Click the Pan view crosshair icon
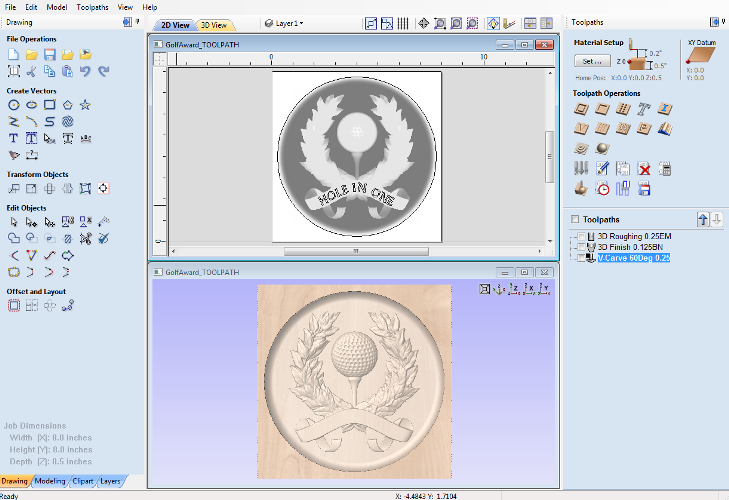Image resolution: width=729 pixels, height=500 pixels. pyautogui.click(x=423, y=23)
